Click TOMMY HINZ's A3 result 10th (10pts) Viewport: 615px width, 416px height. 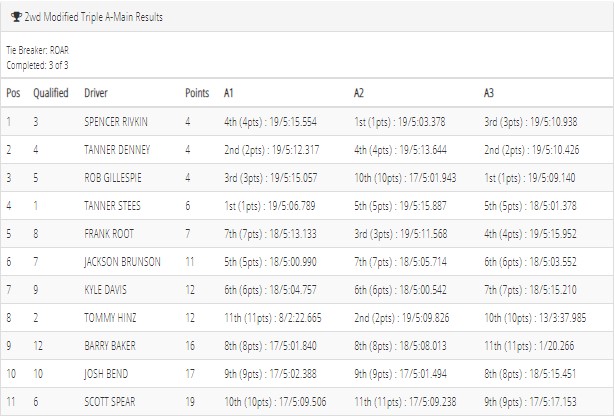[x=535, y=318]
